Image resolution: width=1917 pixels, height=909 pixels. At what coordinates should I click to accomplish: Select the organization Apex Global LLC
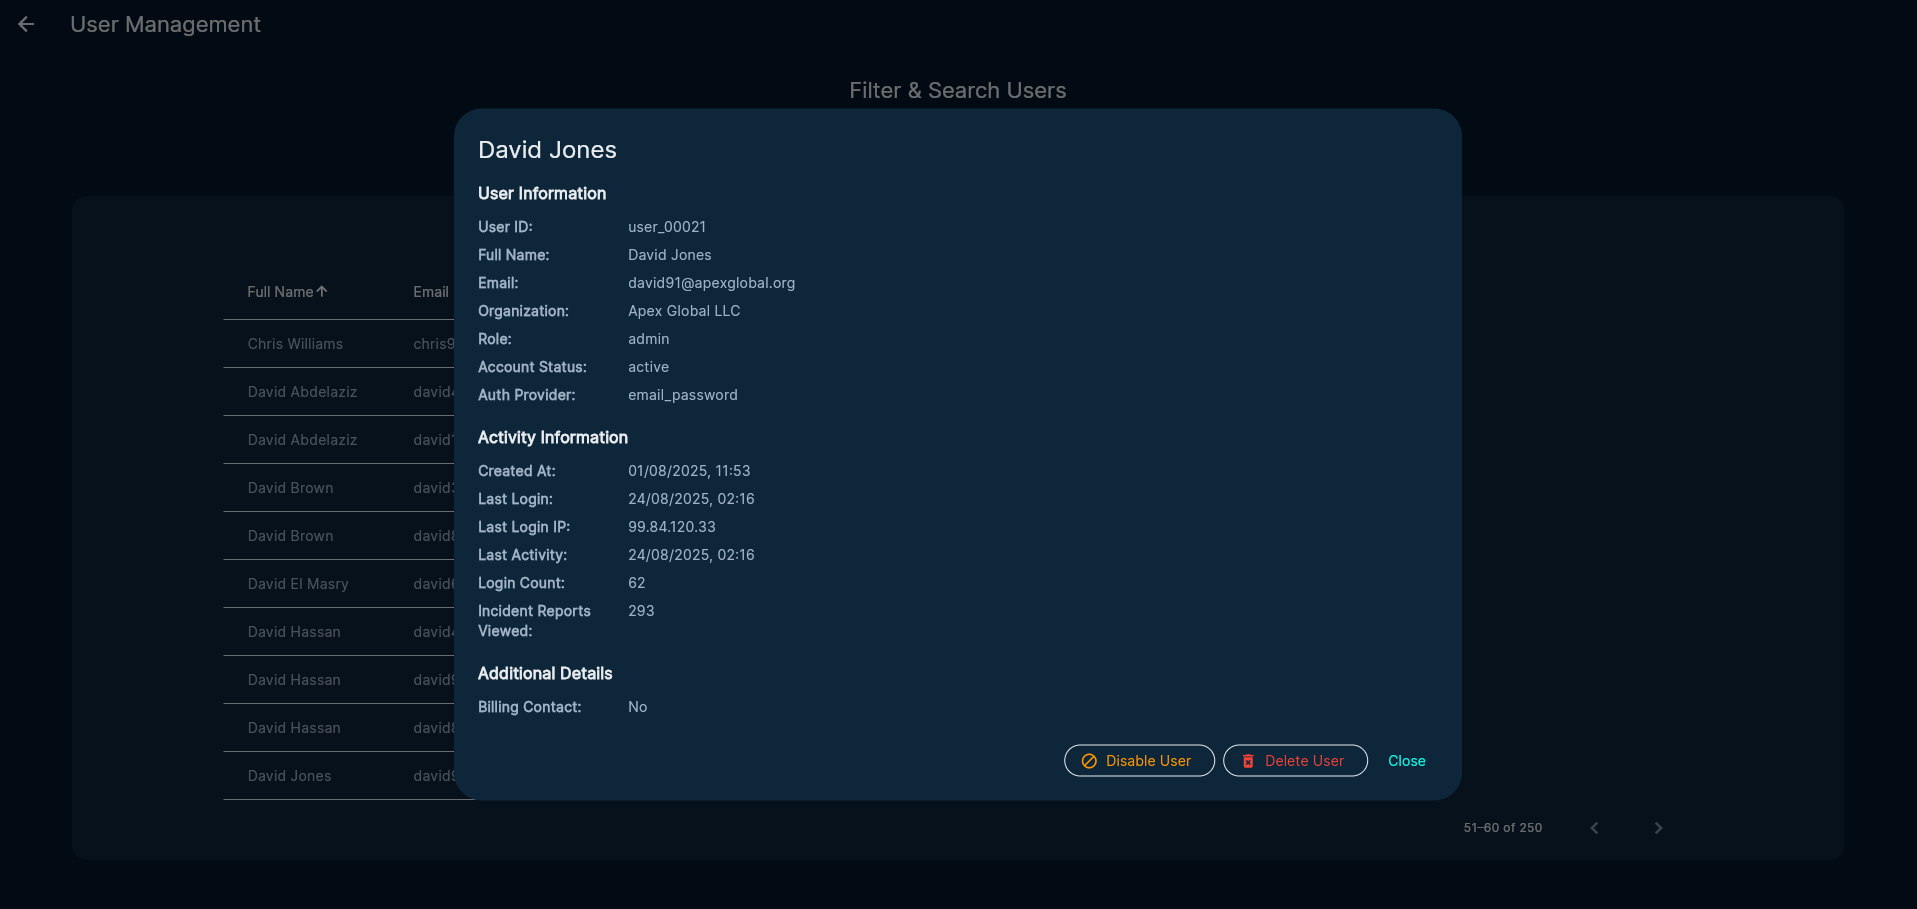(684, 311)
